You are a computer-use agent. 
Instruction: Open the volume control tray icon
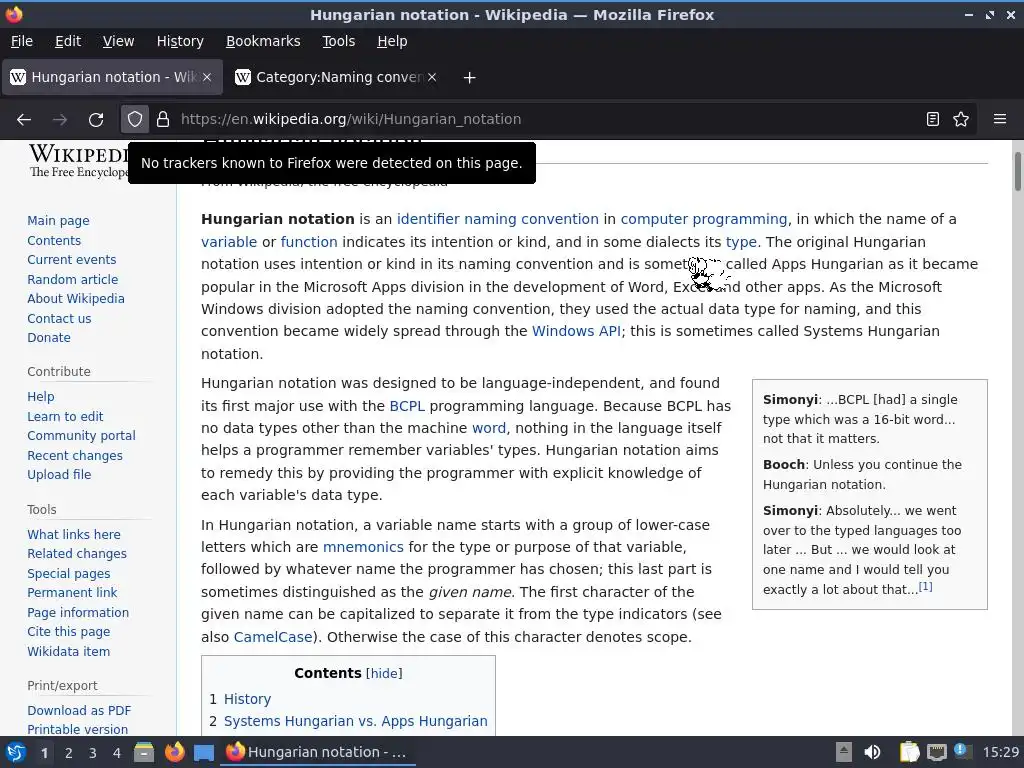[x=872, y=752]
